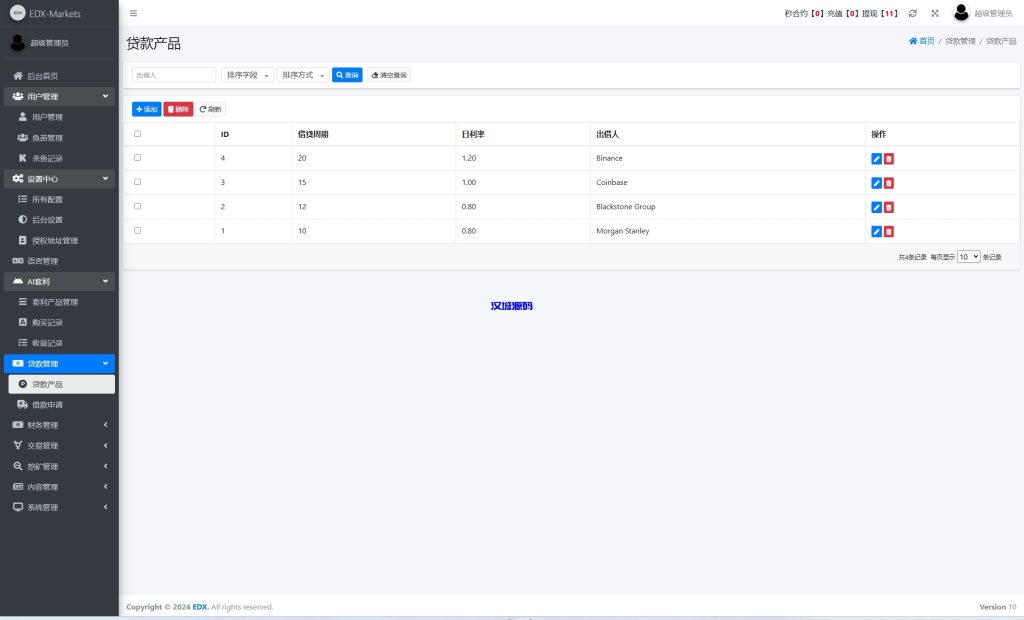The image size is (1024, 620).
Task: Click the edit icon for Binance row
Action: (x=876, y=158)
